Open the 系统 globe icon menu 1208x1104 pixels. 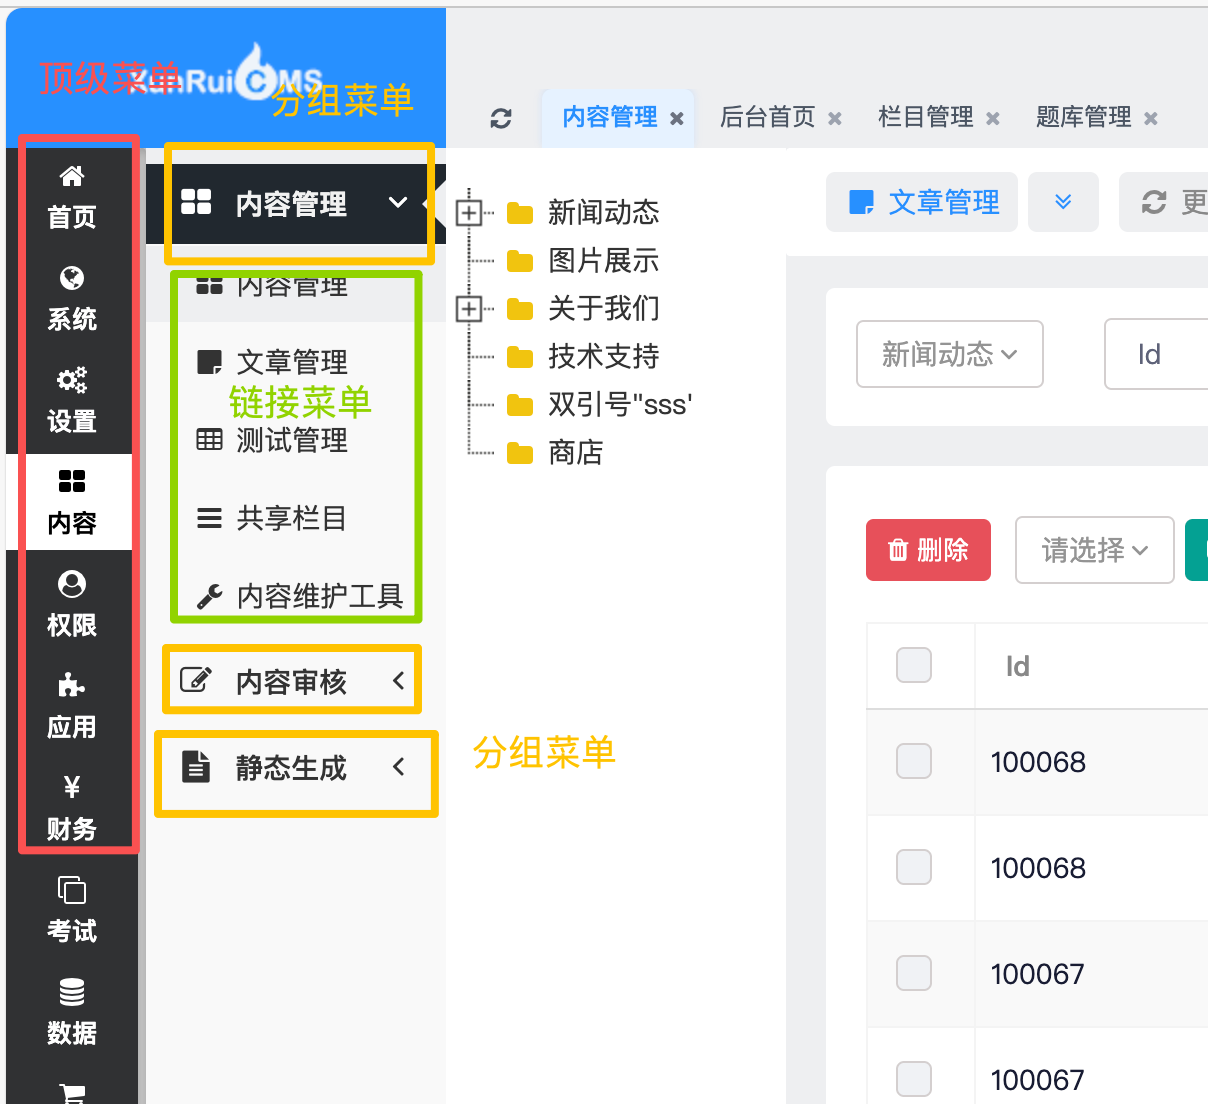click(72, 279)
